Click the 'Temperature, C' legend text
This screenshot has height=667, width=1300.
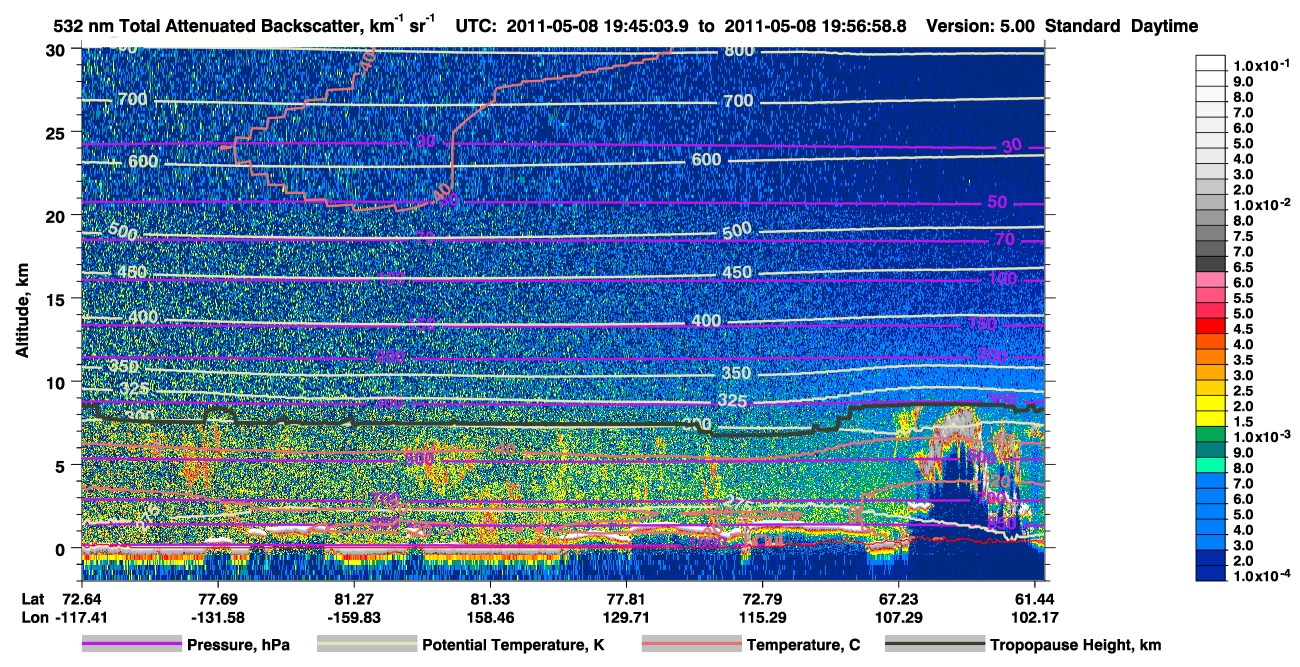[803, 645]
